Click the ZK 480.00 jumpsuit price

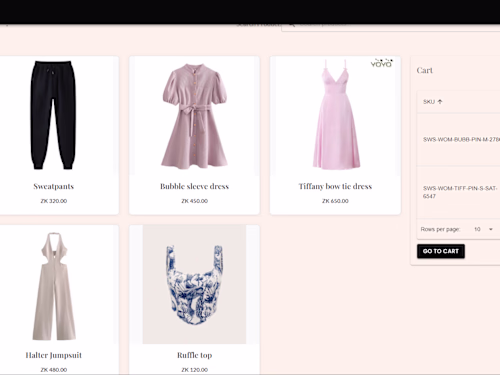pos(54,370)
